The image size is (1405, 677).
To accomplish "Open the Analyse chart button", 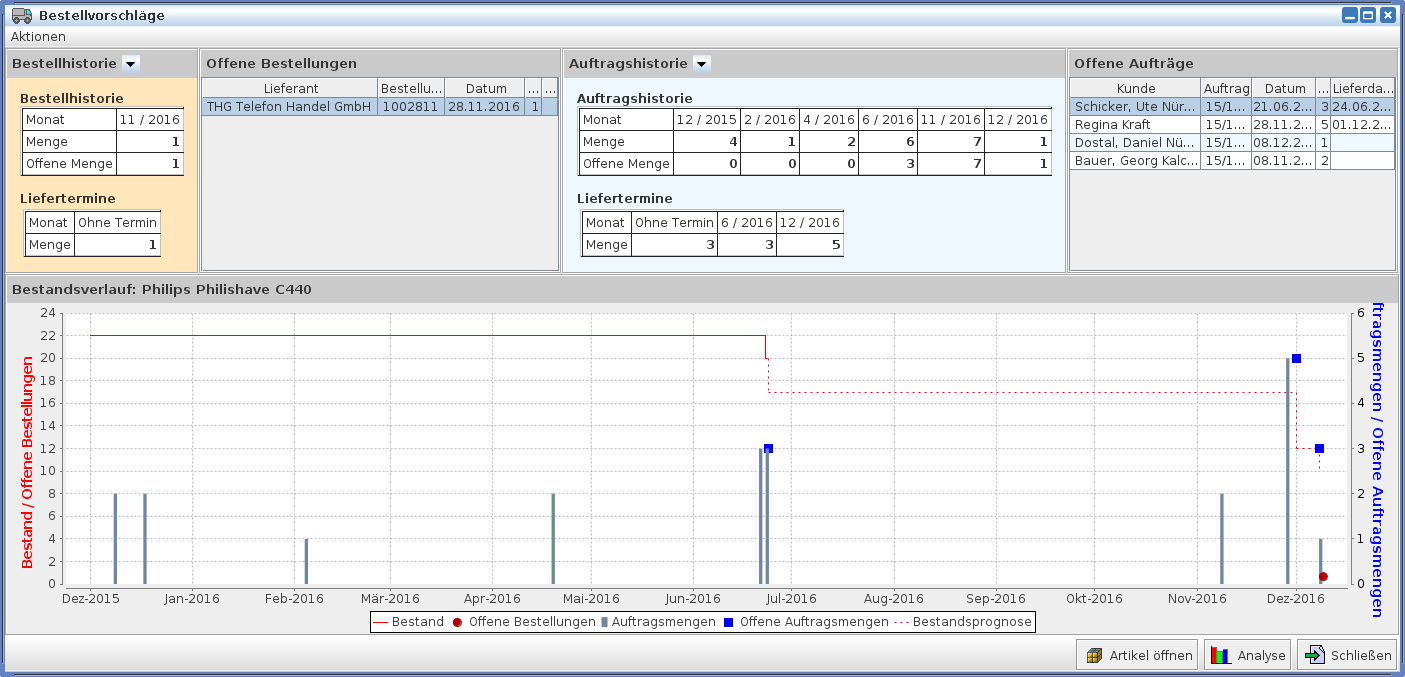I will click(x=1247, y=656).
